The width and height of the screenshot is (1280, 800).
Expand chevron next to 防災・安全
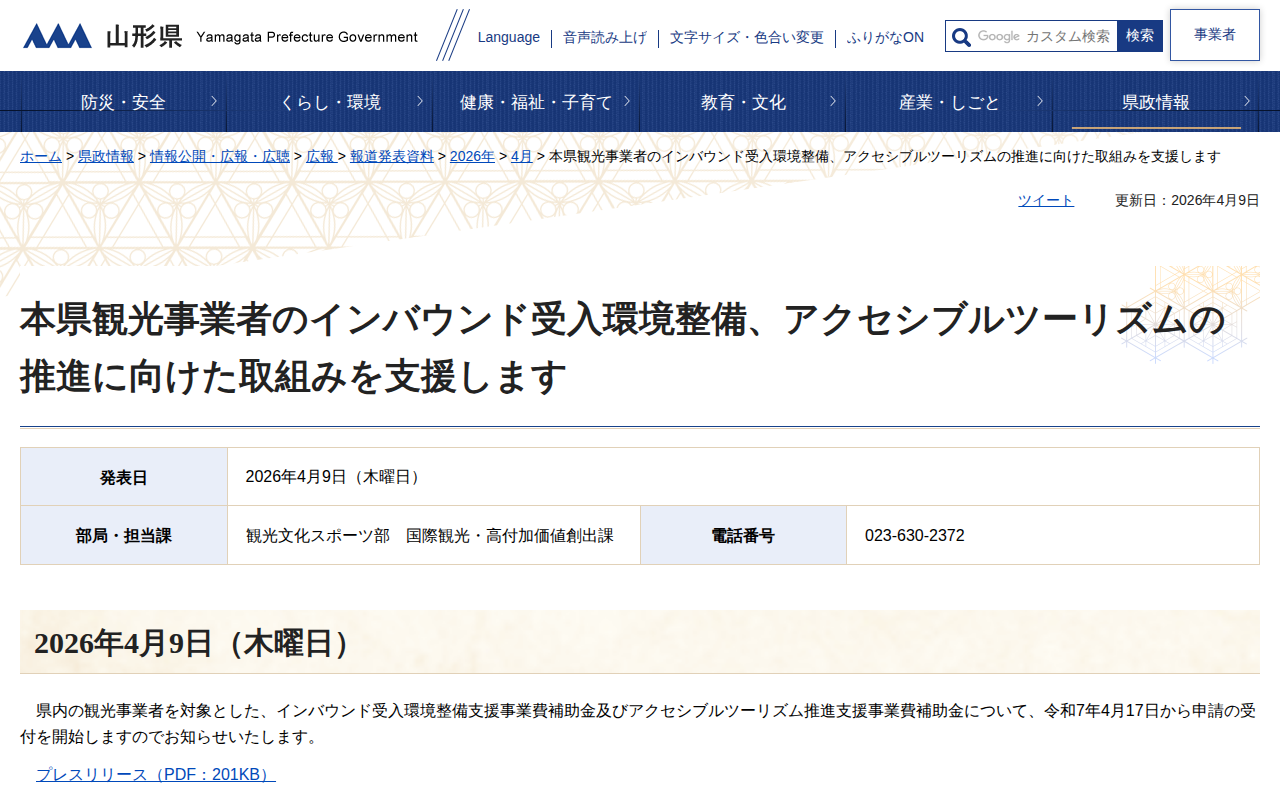click(214, 101)
